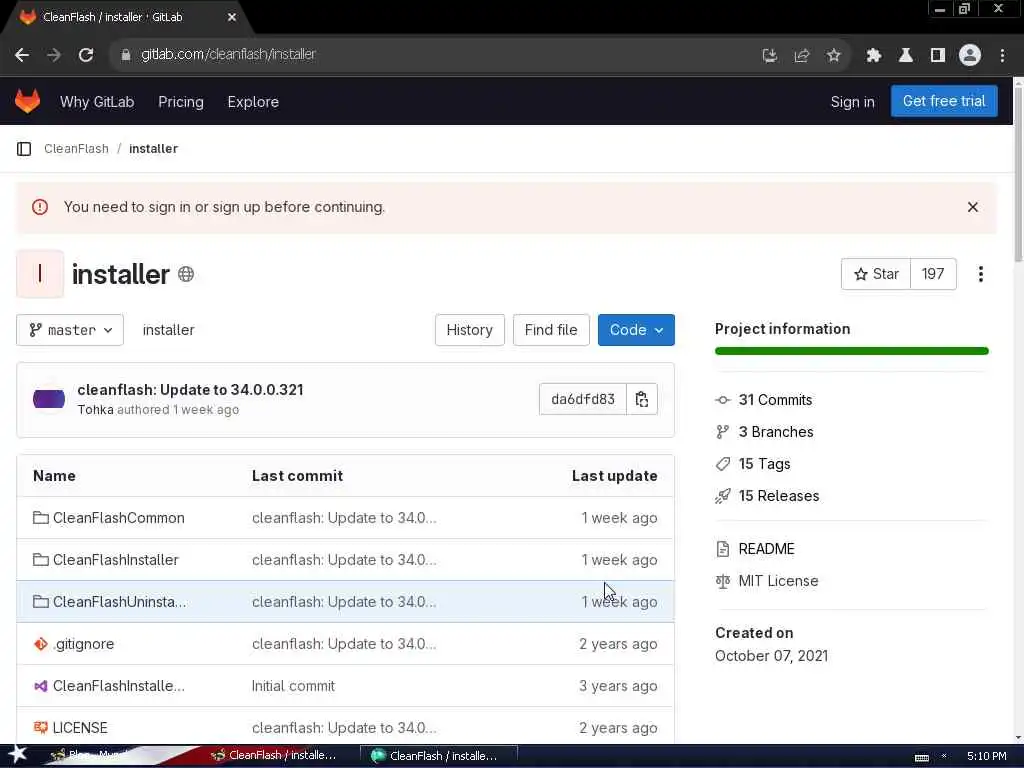Click keyboard icon in system tray
This screenshot has height=768, width=1024.
[x=921, y=758]
